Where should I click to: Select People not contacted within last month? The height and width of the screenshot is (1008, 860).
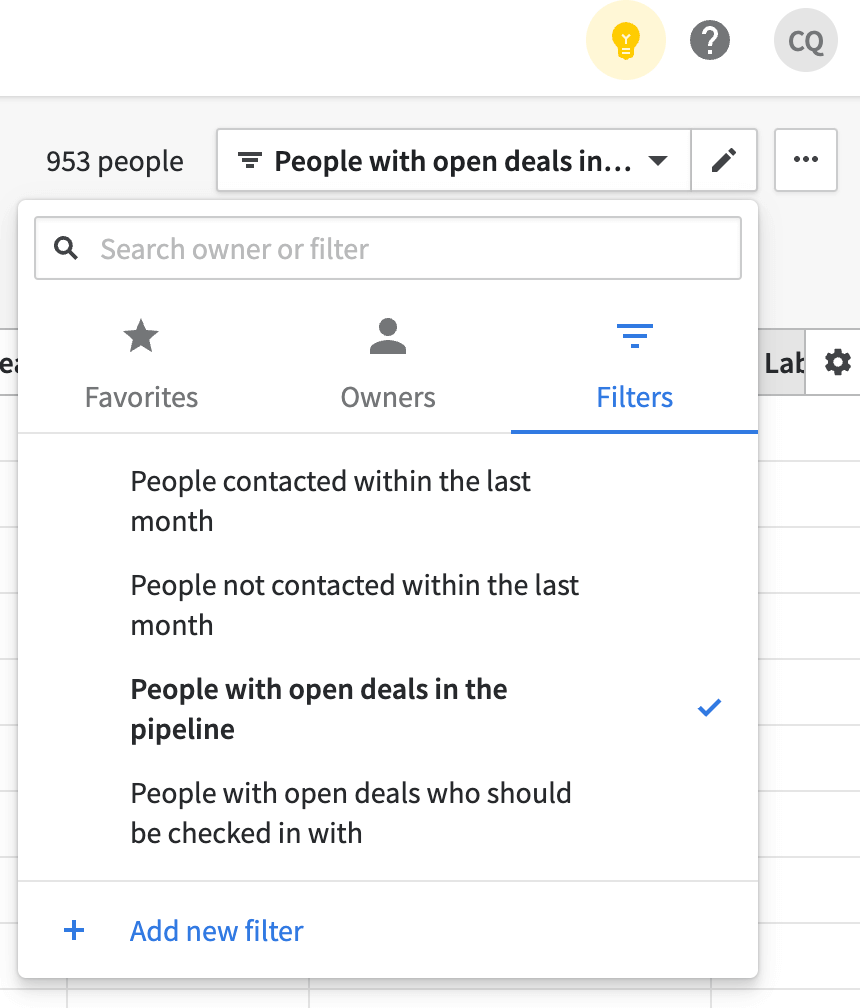coord(388,605)
